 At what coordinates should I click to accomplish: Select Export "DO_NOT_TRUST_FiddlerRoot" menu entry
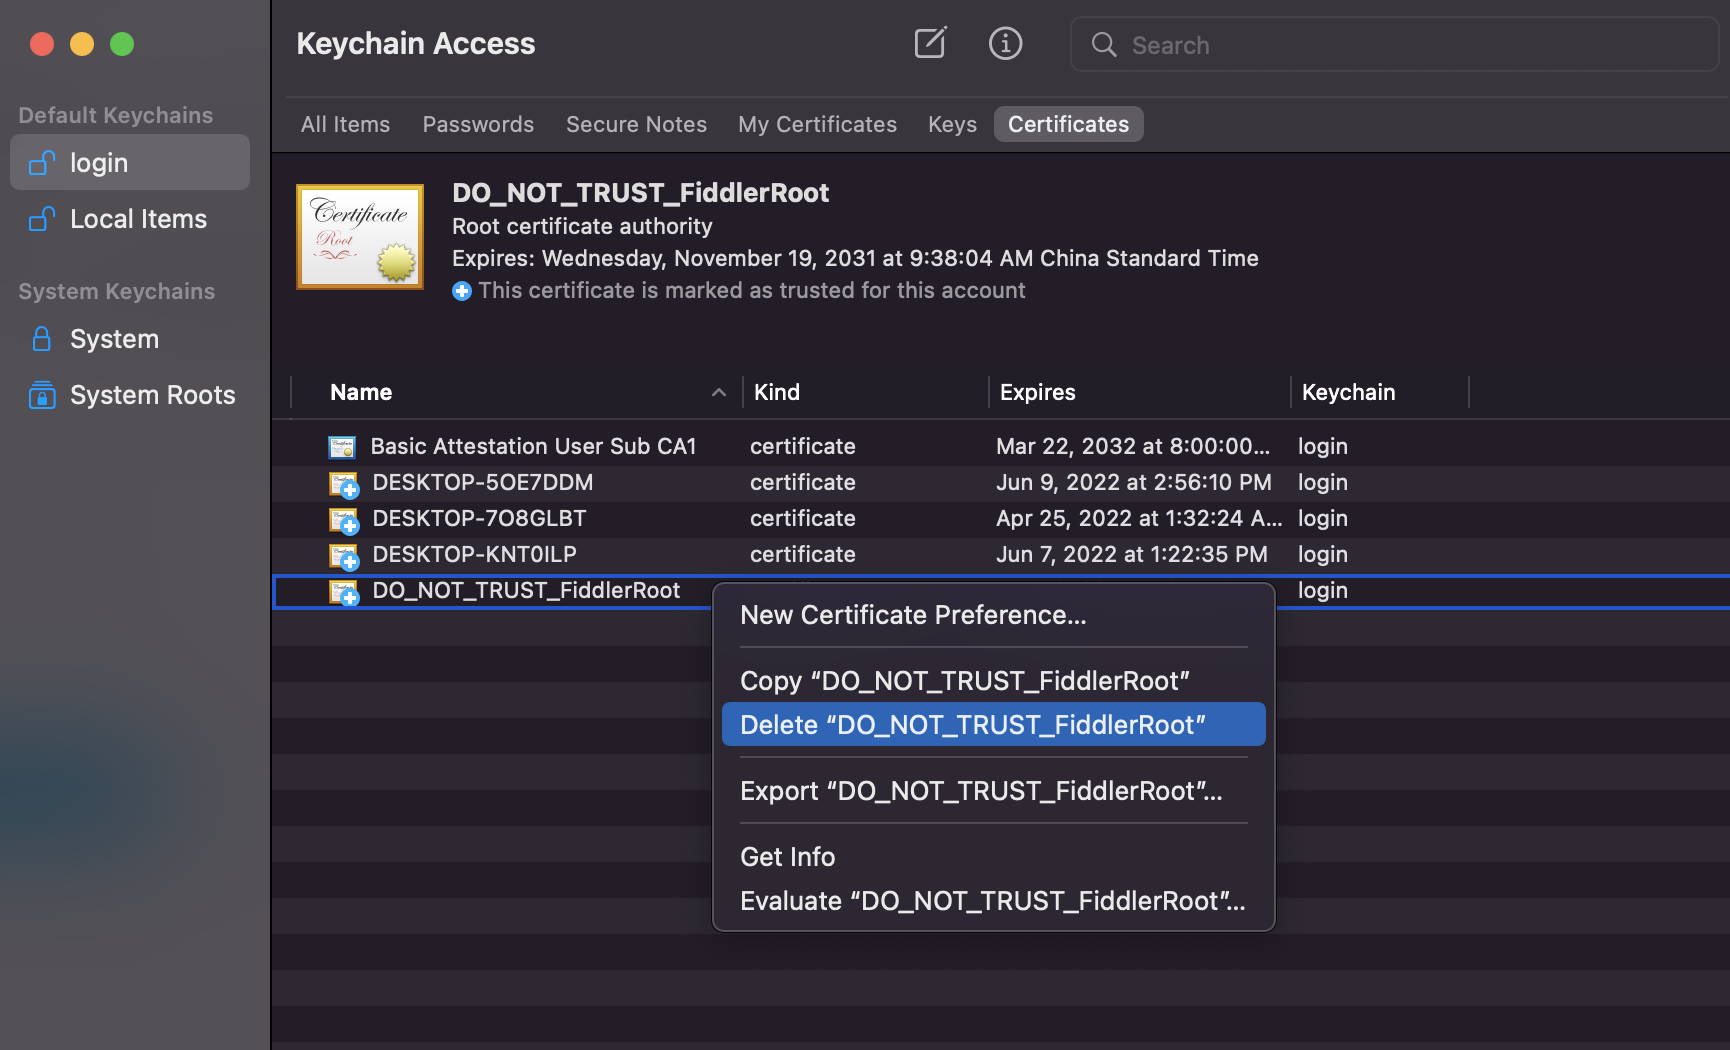tap(981, 791)
